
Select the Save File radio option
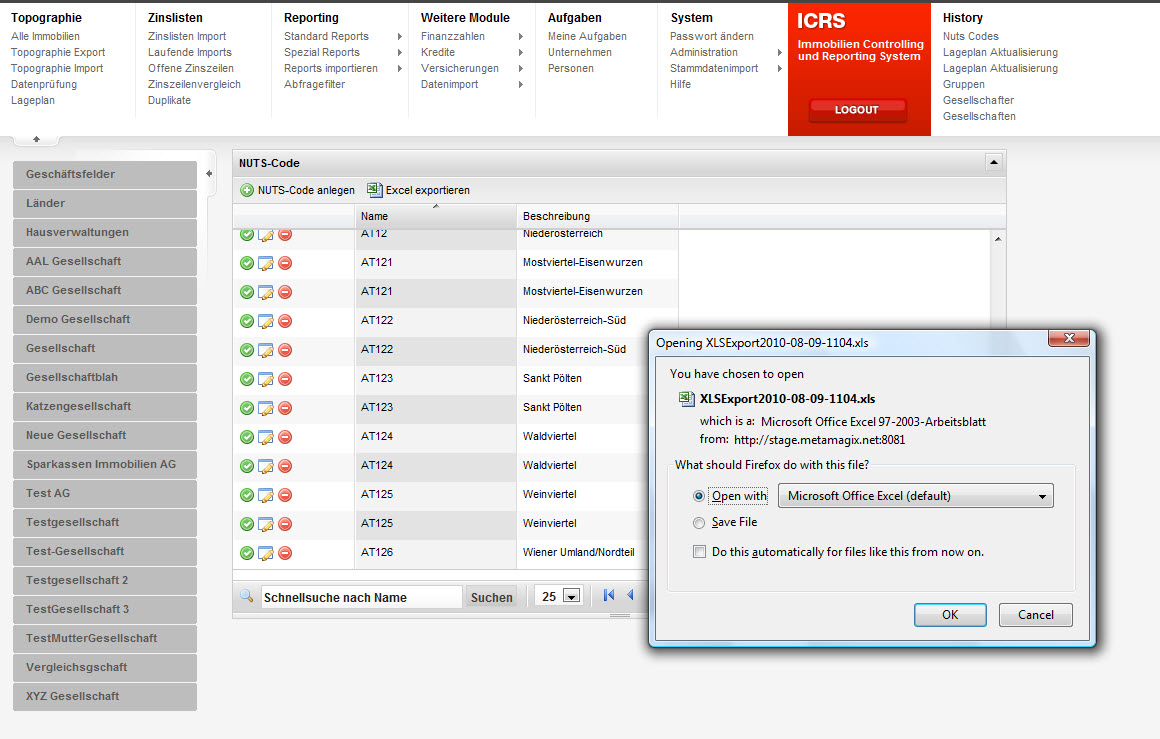pos(698,523)
